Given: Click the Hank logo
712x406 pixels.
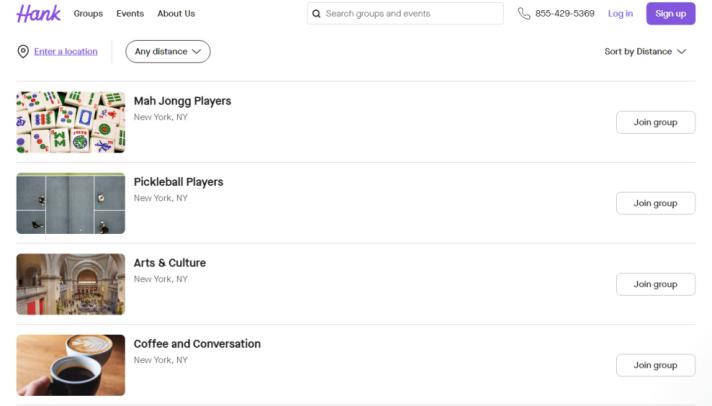Looking at the screenshot, I should [x=38, y=14].
